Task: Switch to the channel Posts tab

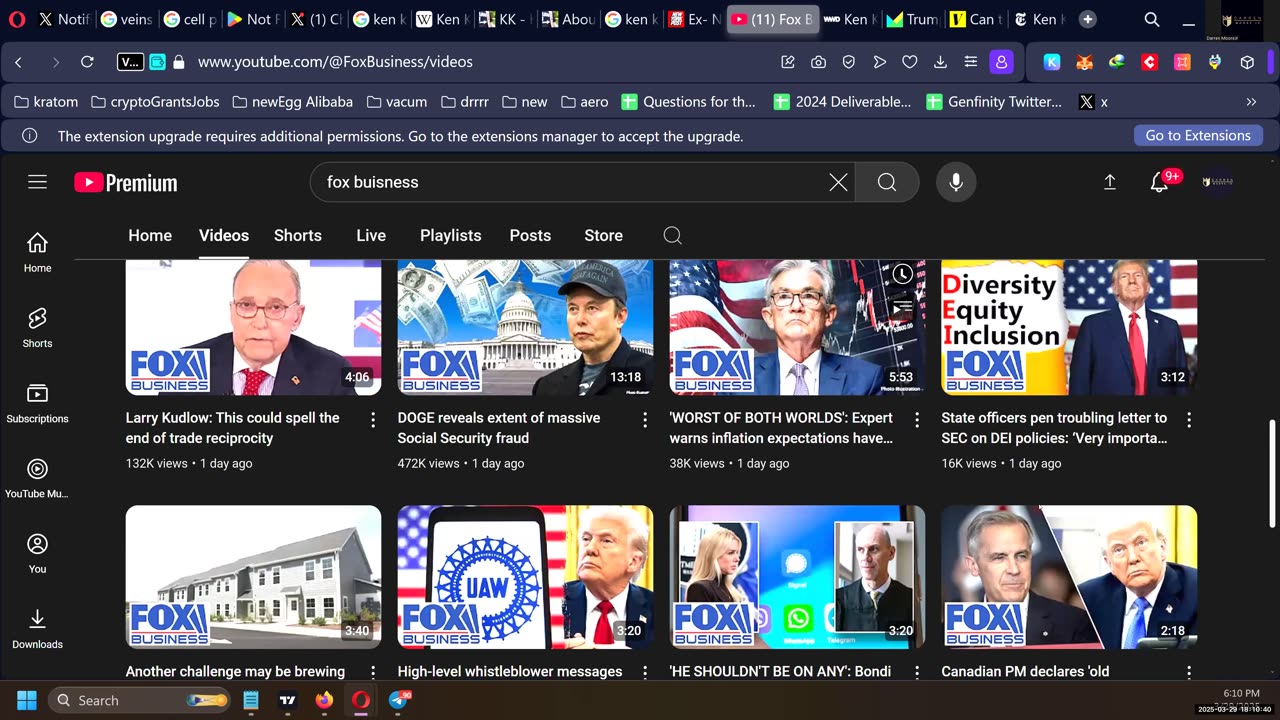Action: (x=530, y=235)
